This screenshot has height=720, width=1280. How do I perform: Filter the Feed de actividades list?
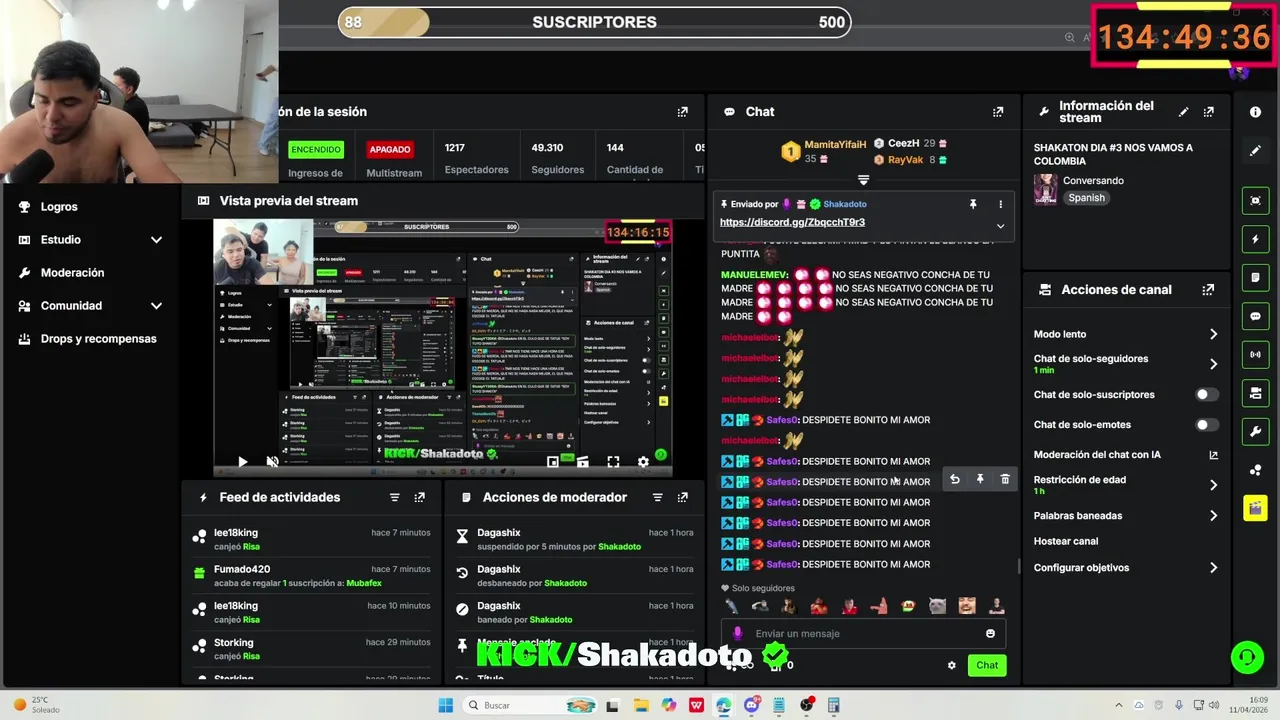click(394, 497)
